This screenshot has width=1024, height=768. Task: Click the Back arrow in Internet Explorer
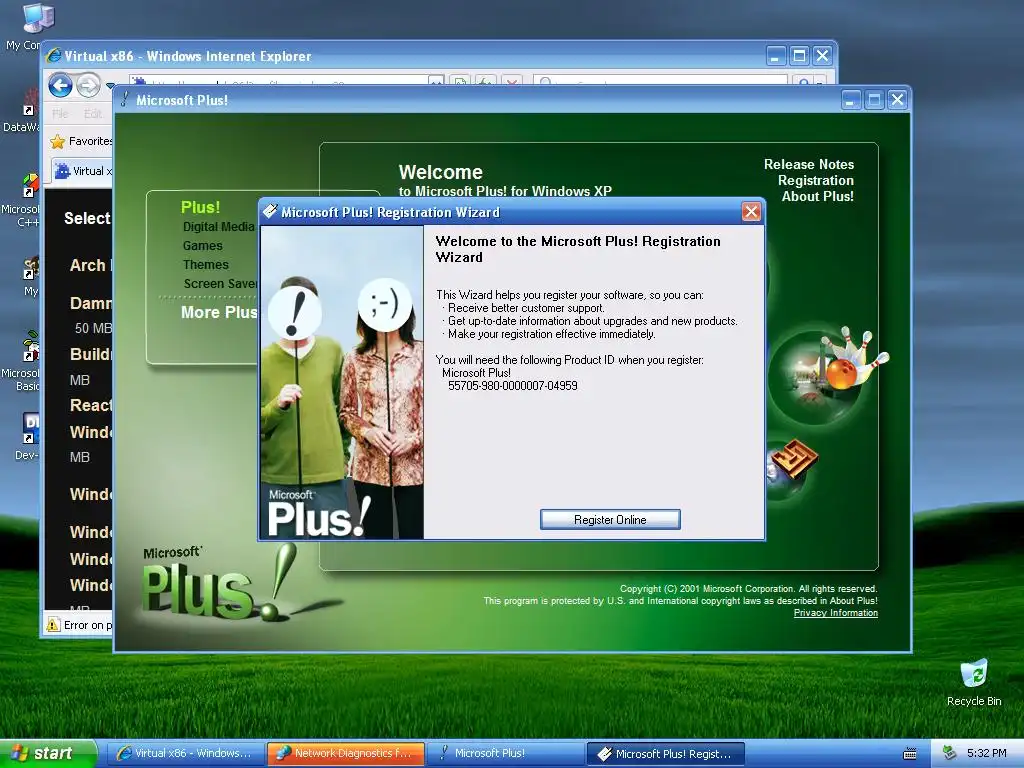pyautogui.click(x=60, y=85)
